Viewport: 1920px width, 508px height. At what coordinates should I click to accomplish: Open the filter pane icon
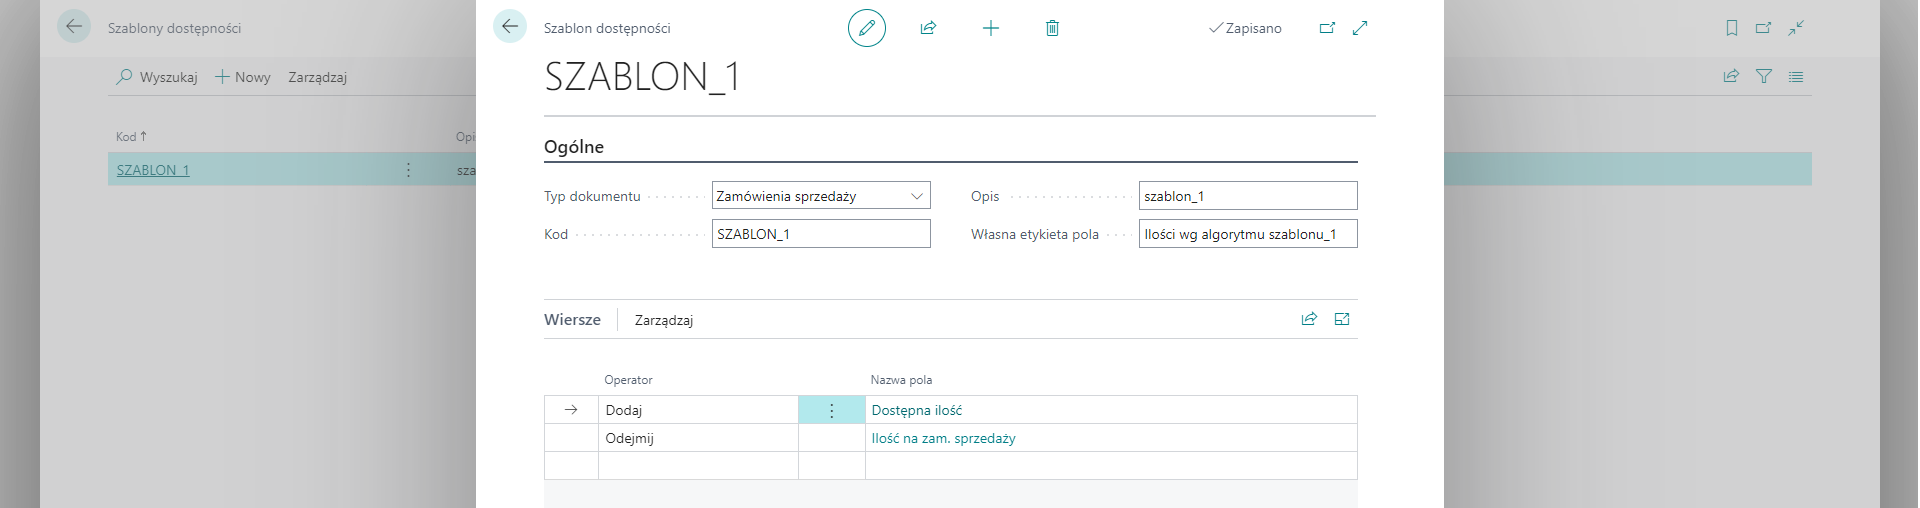1764,76
